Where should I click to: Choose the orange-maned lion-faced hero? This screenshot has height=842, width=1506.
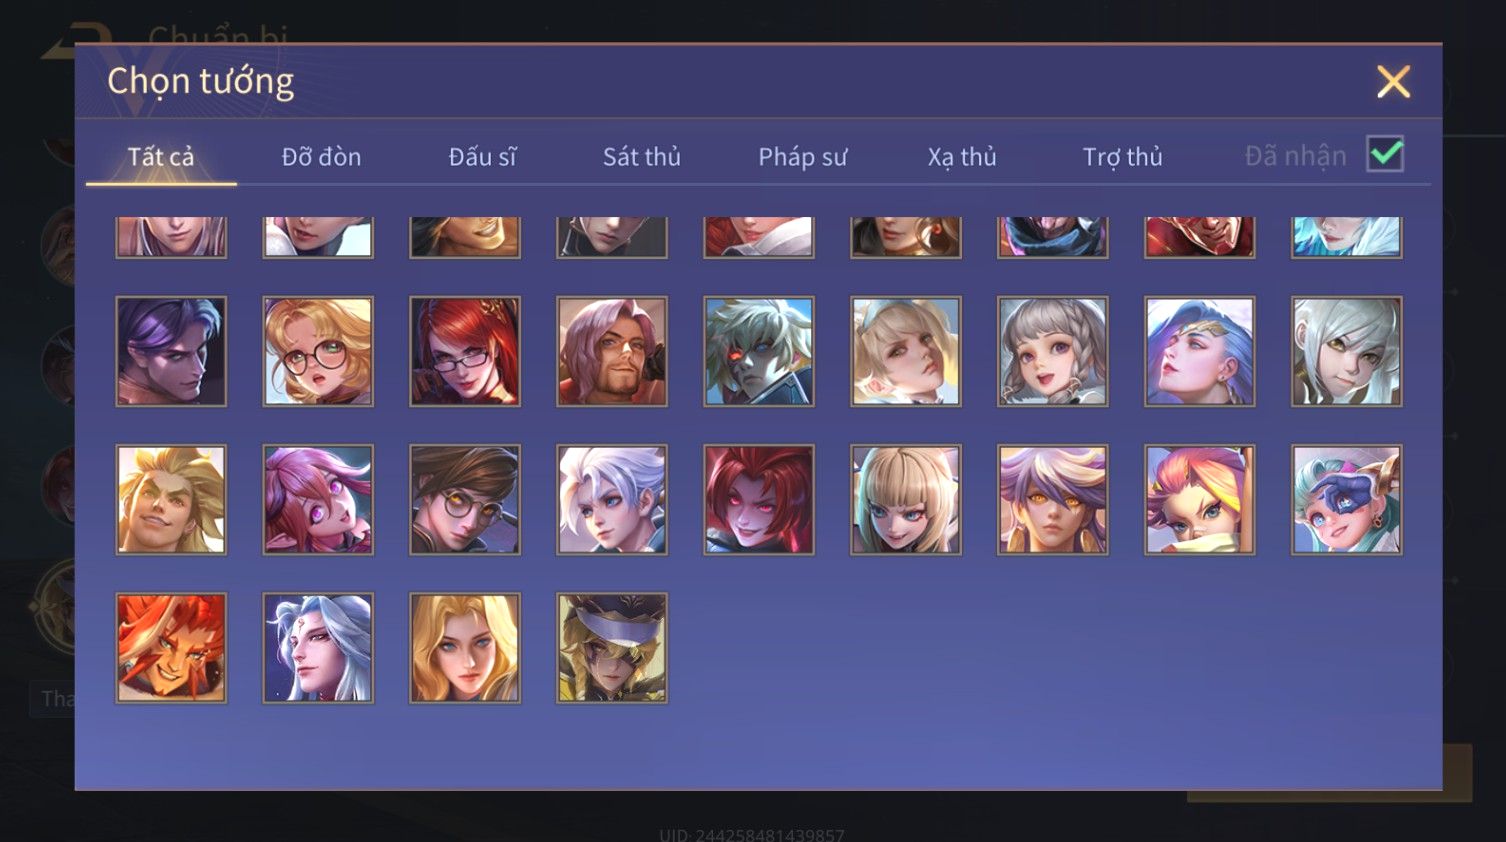tap(171, 648)
